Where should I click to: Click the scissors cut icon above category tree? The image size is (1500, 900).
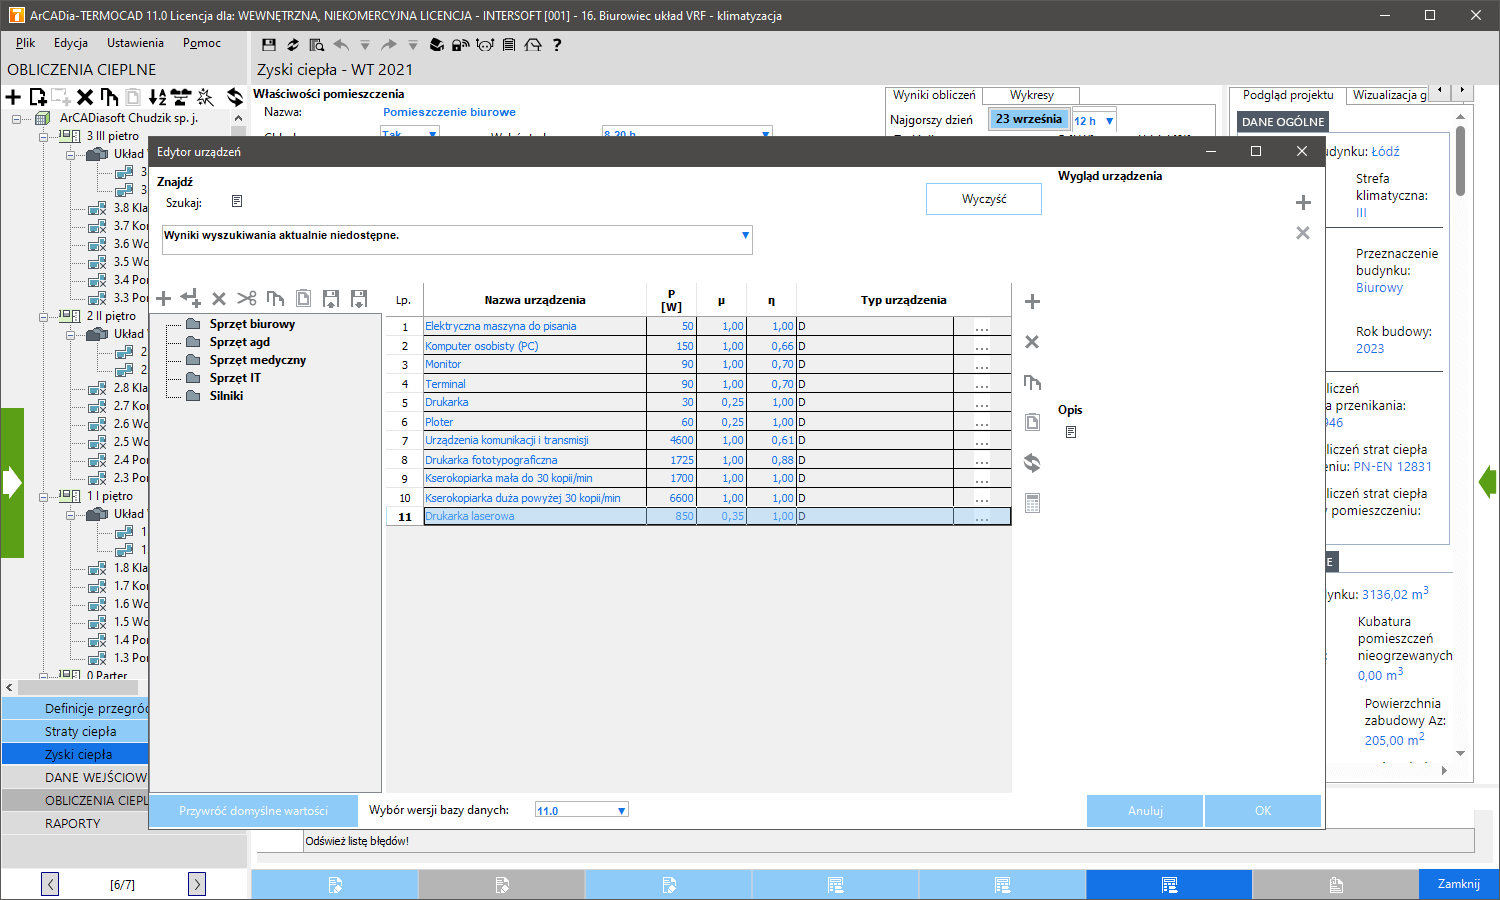[x=247, y=298]
